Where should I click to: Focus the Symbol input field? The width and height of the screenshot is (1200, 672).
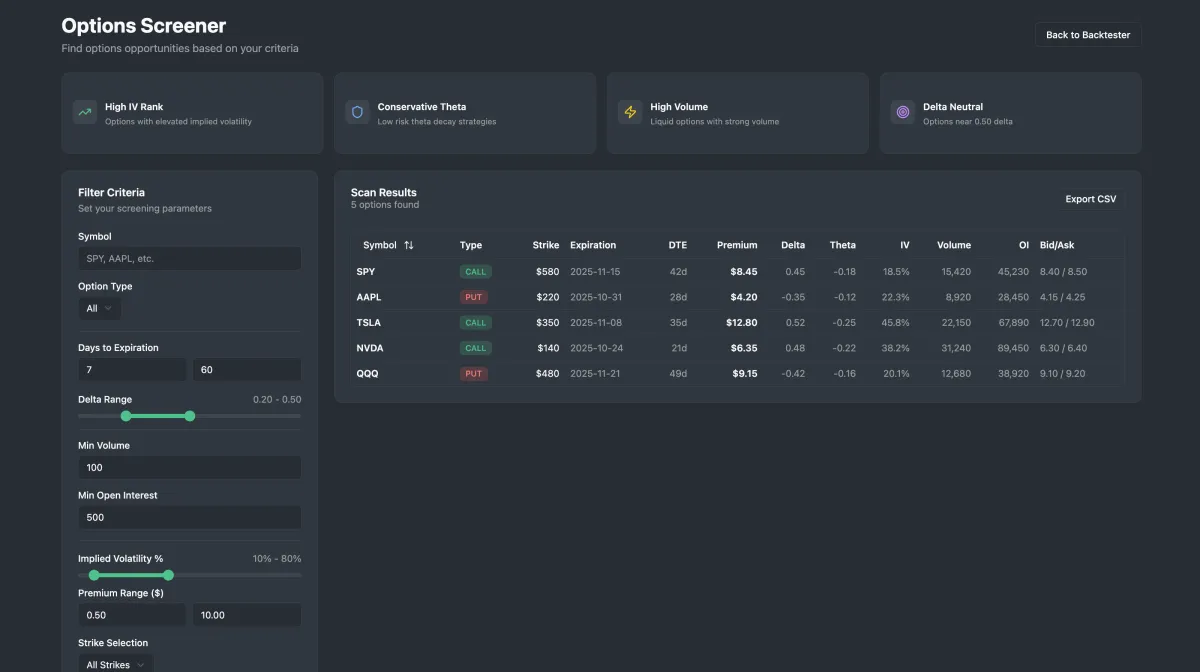click(189, 258)
